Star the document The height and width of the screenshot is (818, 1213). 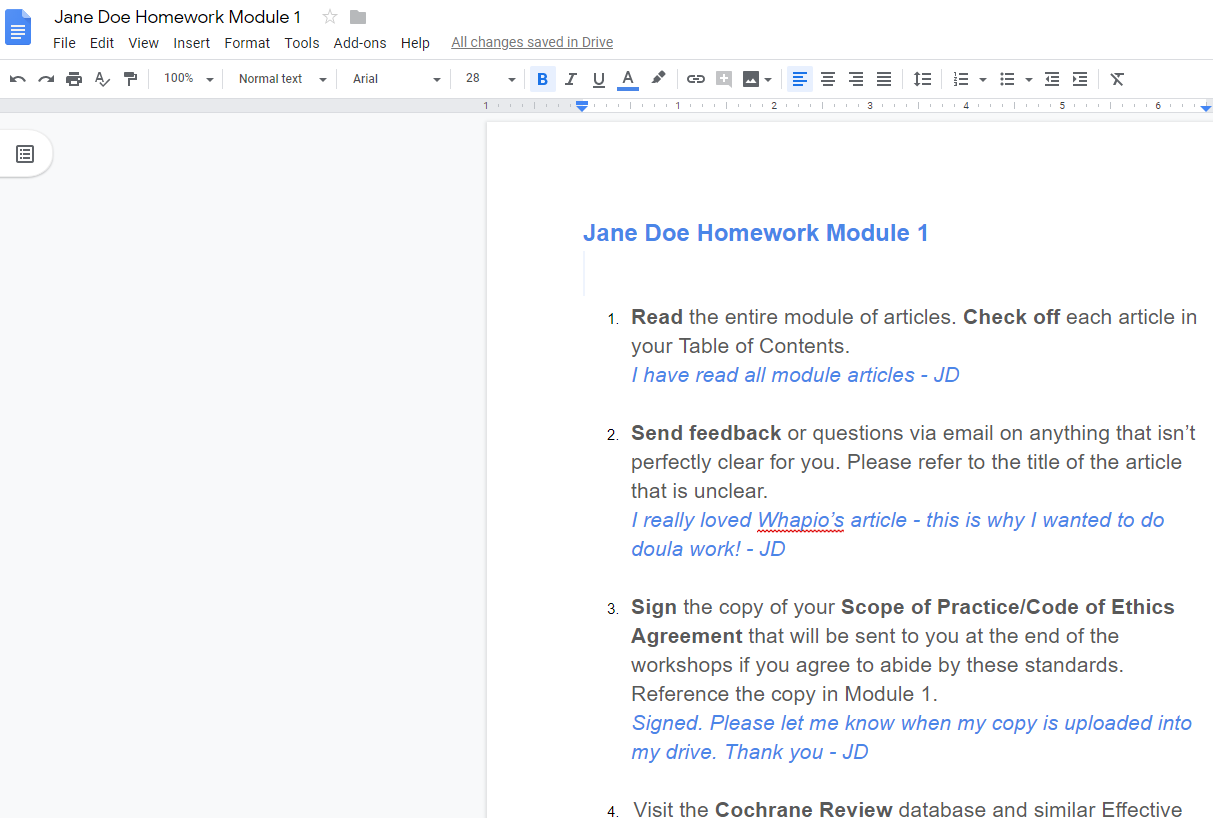330,17
